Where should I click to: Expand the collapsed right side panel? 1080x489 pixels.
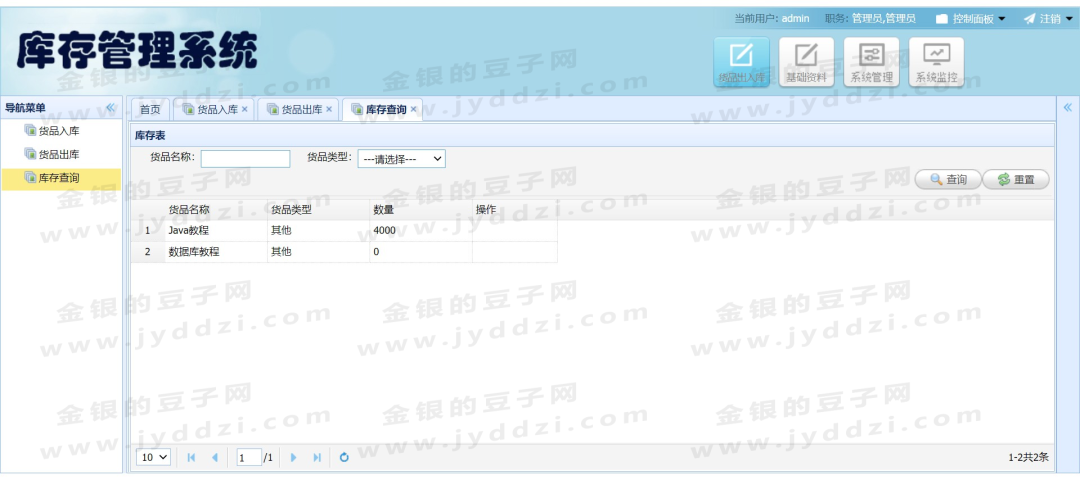(1068, 107)
